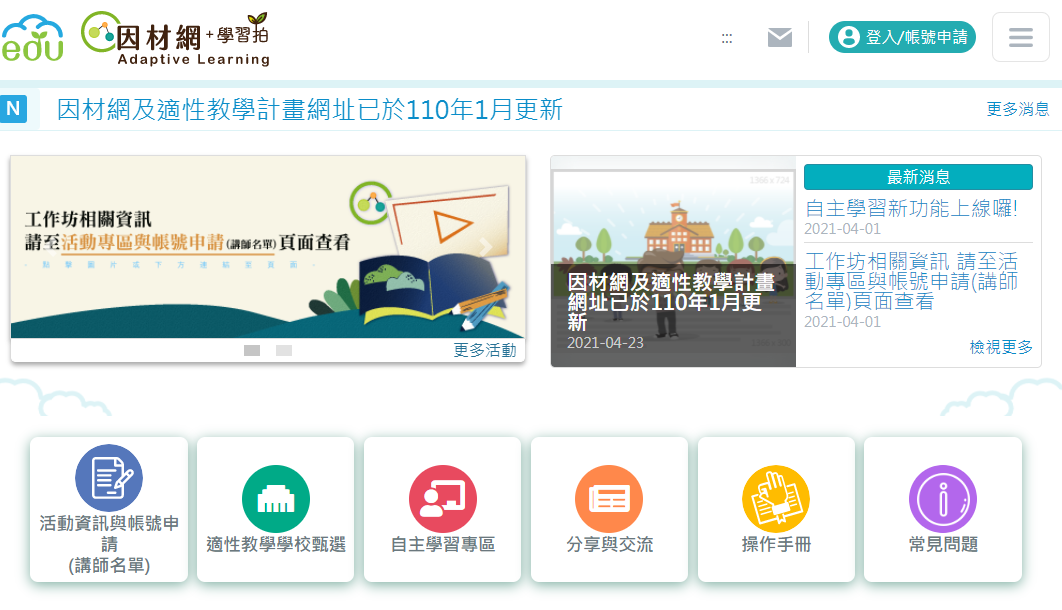Click the edu cloud logo
The width and height of the screenshot is (1062, 610).
coord(33,39)
